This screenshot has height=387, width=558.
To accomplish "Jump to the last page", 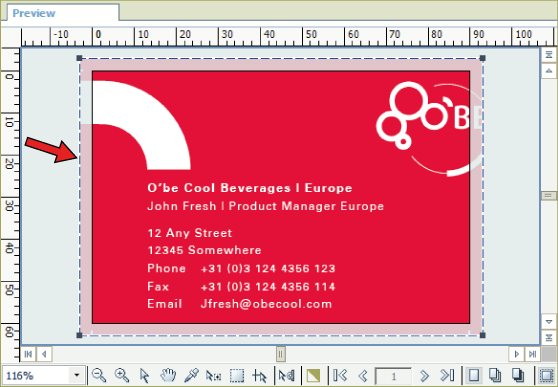I will point(447,375).
